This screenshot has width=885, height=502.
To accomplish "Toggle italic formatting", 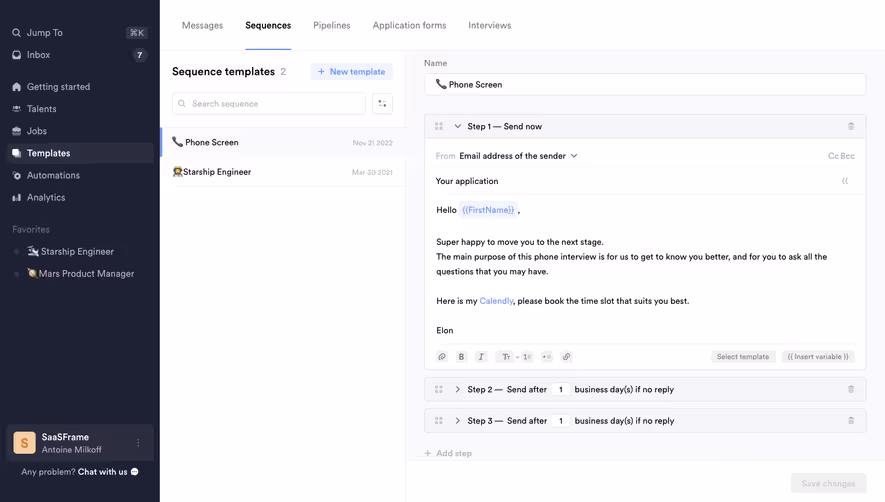I will (481, 356).
